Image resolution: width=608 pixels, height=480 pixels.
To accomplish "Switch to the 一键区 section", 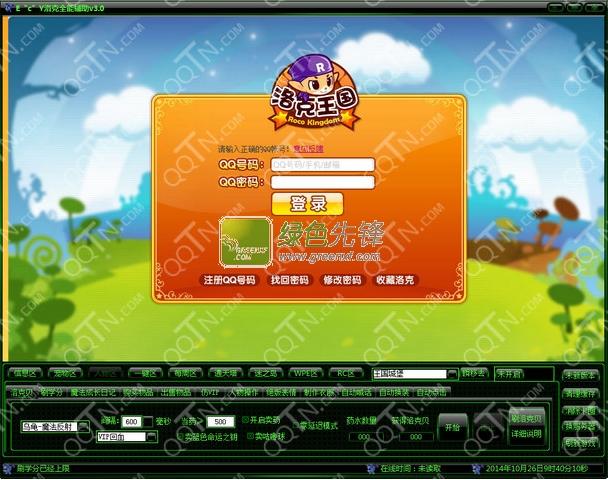I will (145, 373).
